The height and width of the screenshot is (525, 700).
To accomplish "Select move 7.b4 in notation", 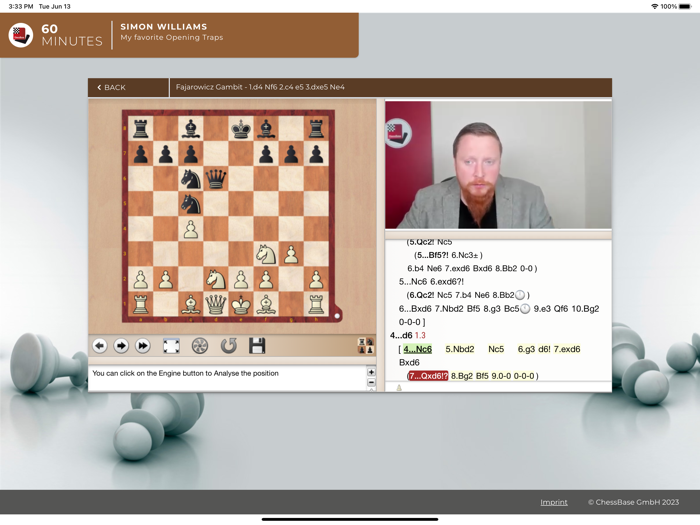I will click(463, 296).
